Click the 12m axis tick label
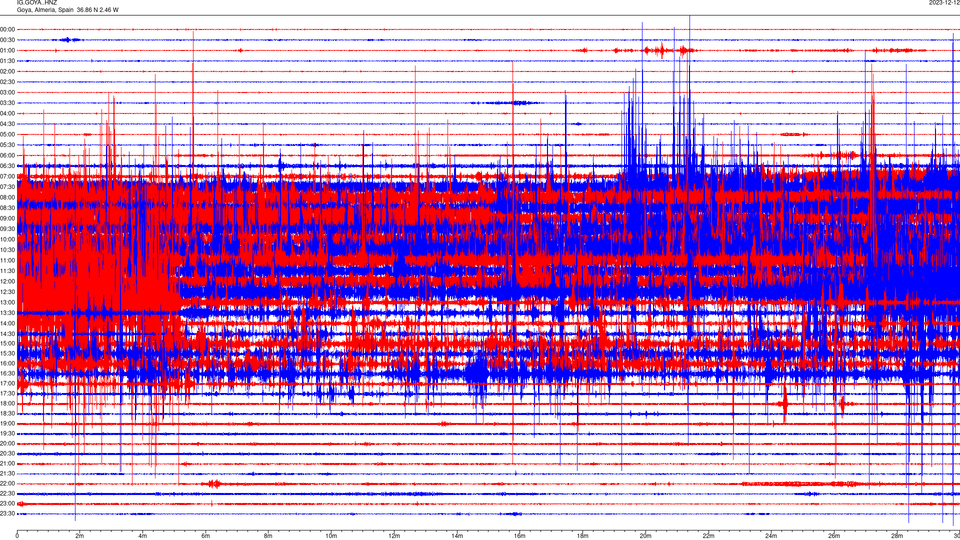Viewport: 960px width, 540px height. click(x=394, y=536)
